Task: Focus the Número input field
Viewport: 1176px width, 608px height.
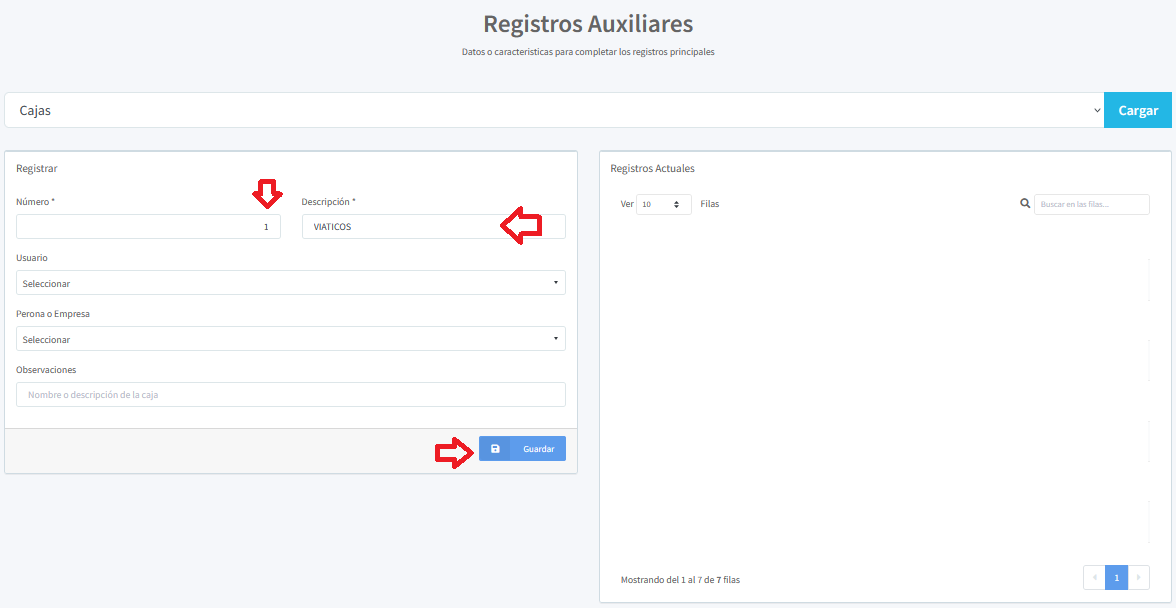Action: pyautogui.click(x=148, y=227)
